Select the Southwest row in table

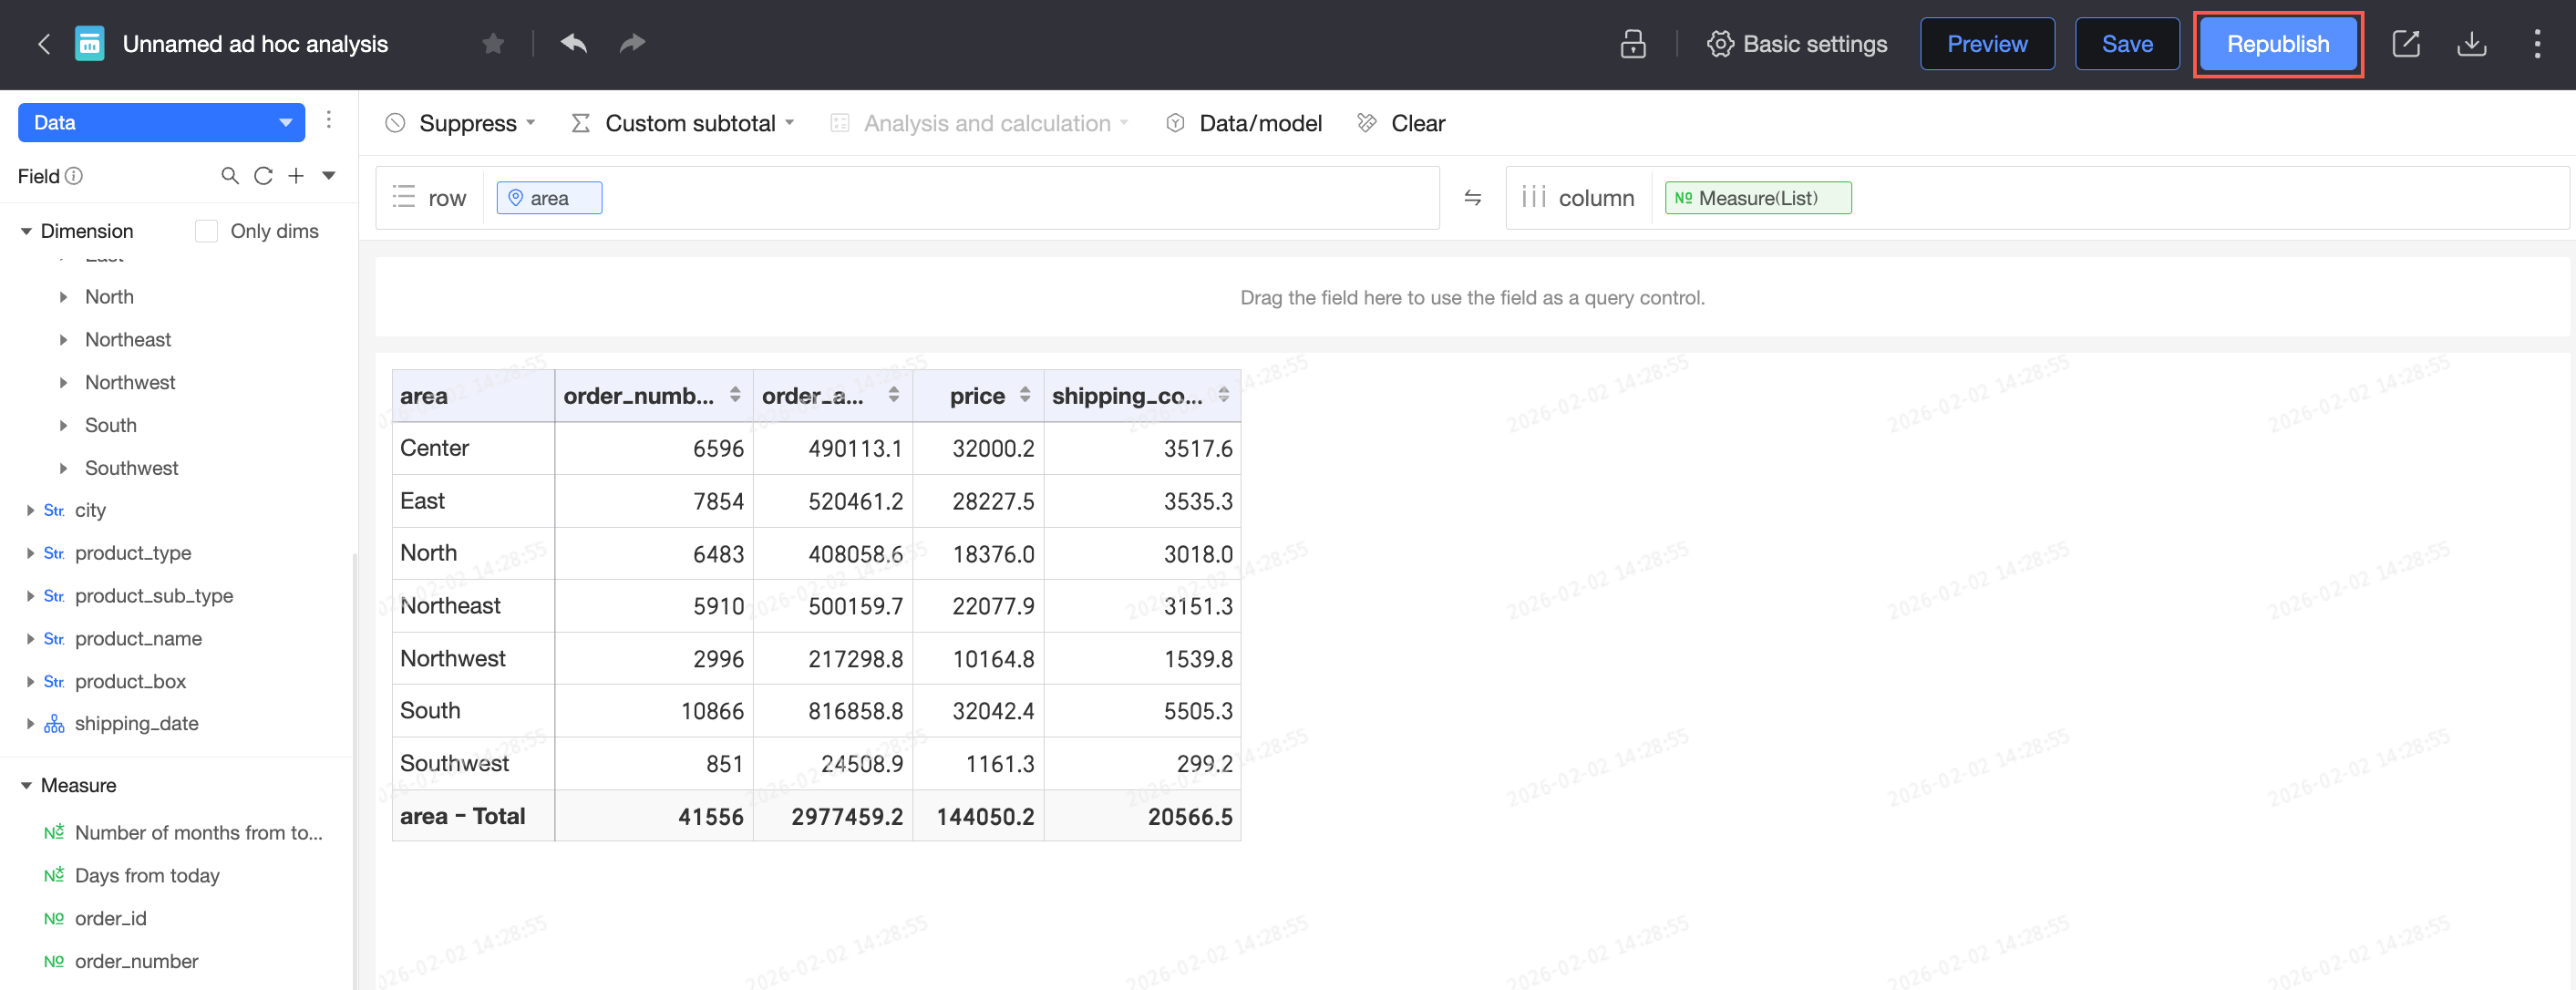(x=454, y=764)
